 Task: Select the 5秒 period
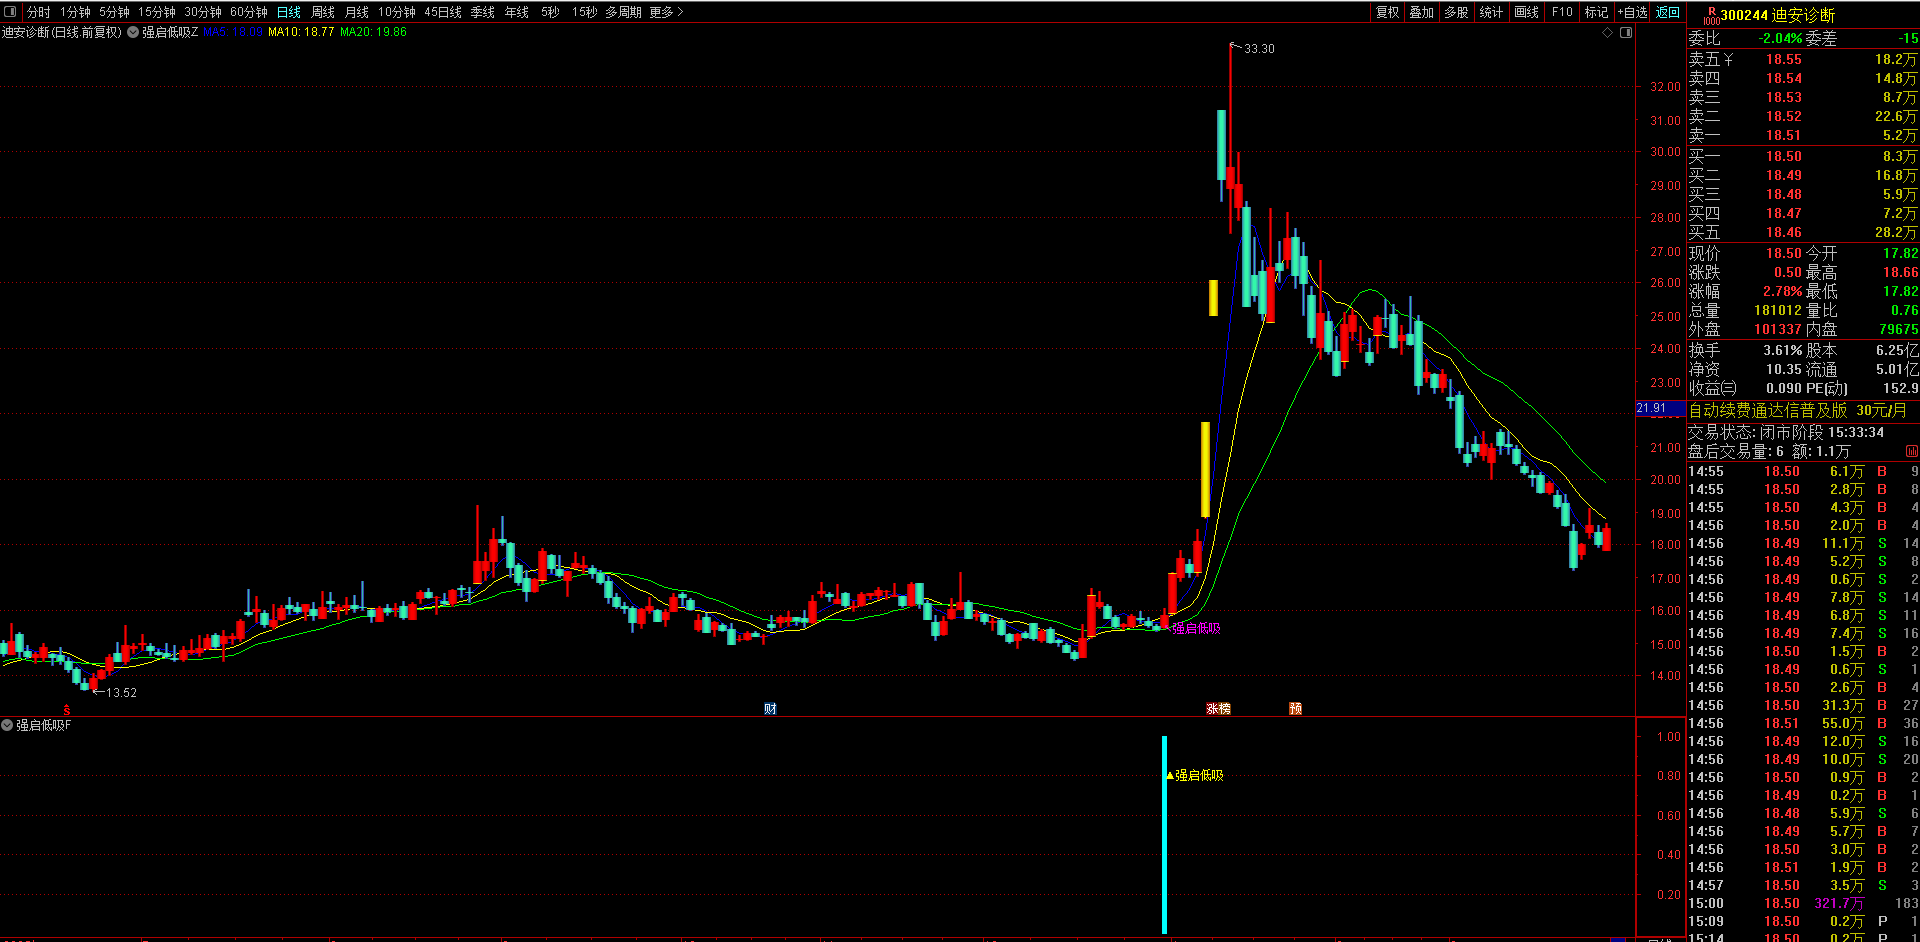tap(551, 12)
